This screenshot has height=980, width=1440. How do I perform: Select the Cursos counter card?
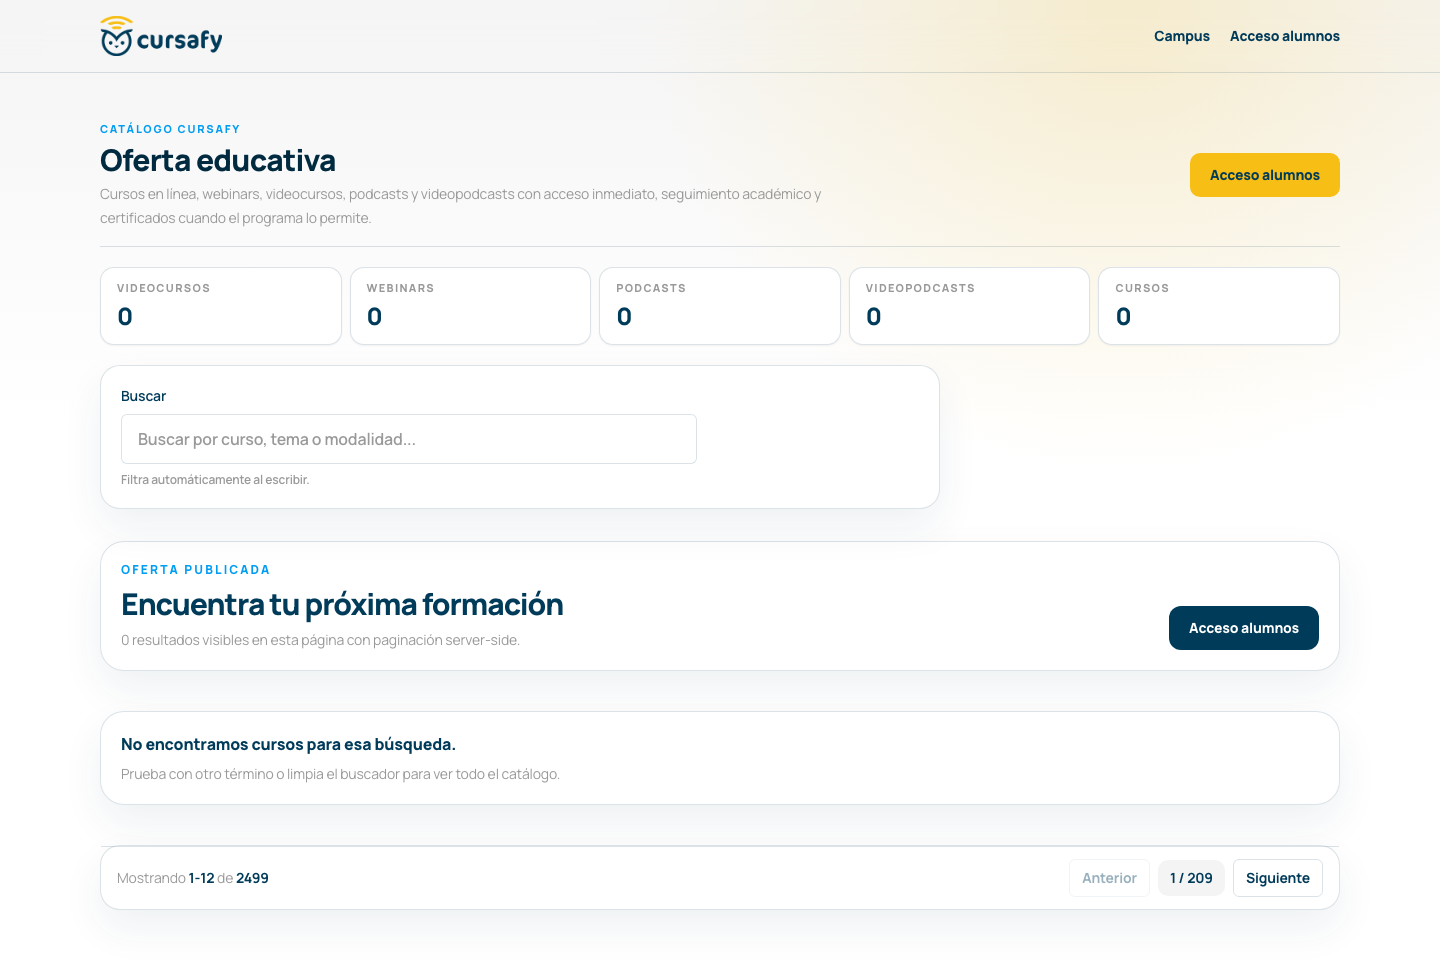pos(1219,306)
